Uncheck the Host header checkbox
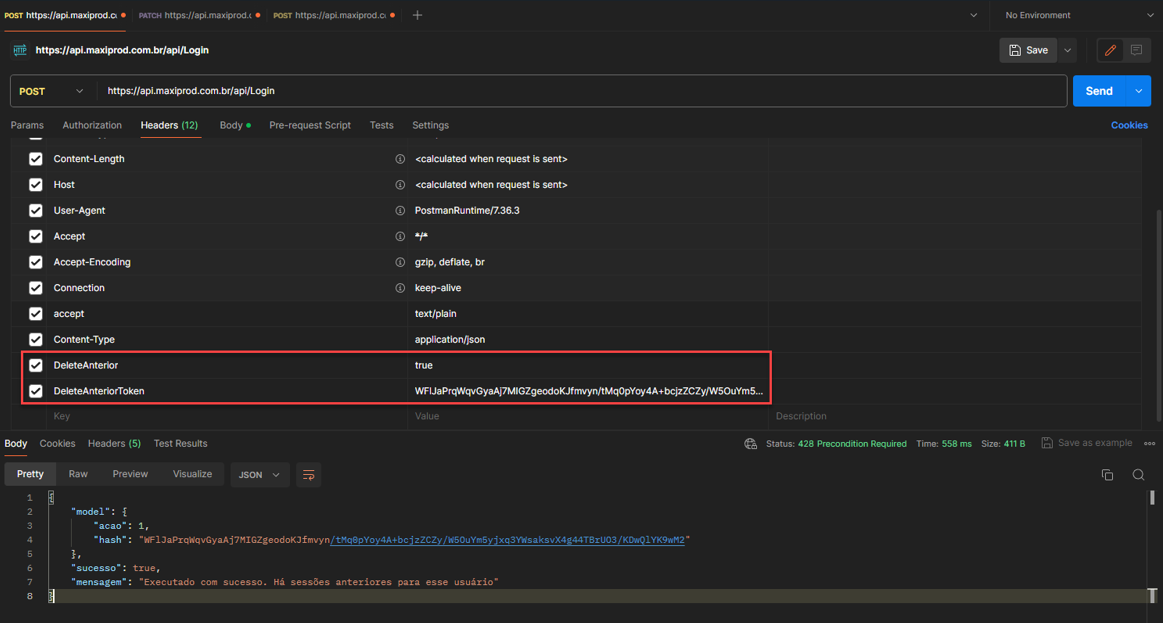Viewport: 1163px width, 623px height. [x=36, y=185]
